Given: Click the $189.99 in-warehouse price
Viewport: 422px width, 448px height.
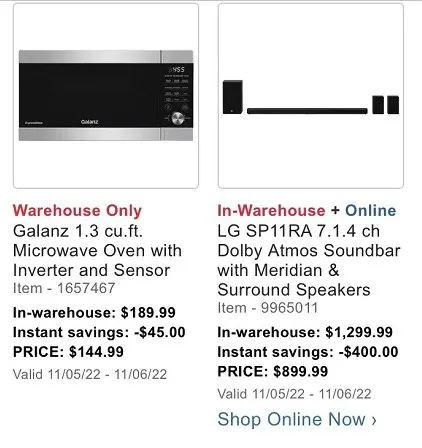Looking at the screenshot, I should [148, 313].
